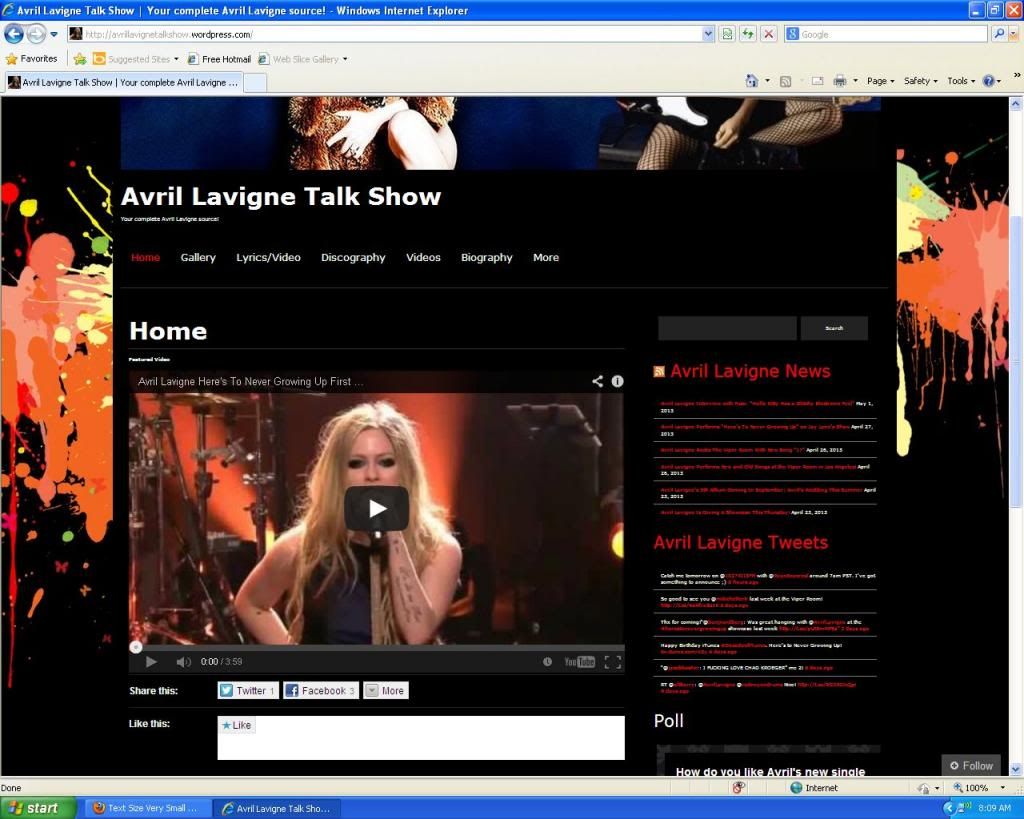Image resolution: width=1024 pixels, height=819 pixels.
Task: Expand the Page menu dropdown
Action: click(x=880, y=81)
